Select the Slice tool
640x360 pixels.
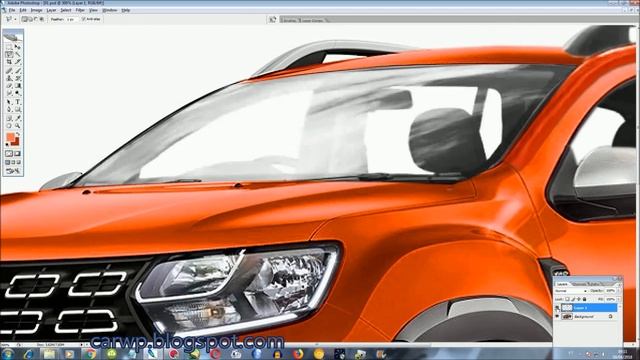click(18, 62)
